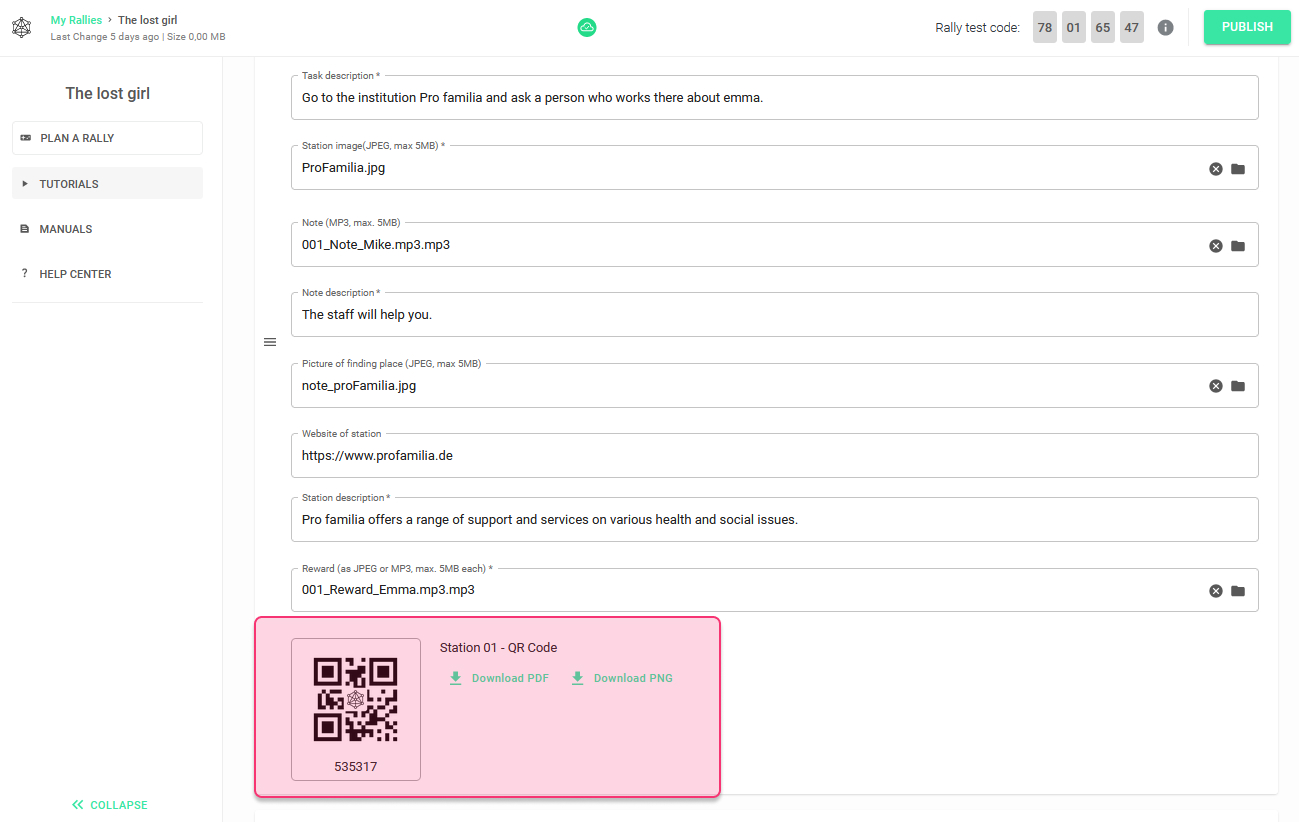Image resolution: width=1299 pixels, height=822 pixels.
Task: Click the Station 01 QR code image
Action: pos(356,700)
